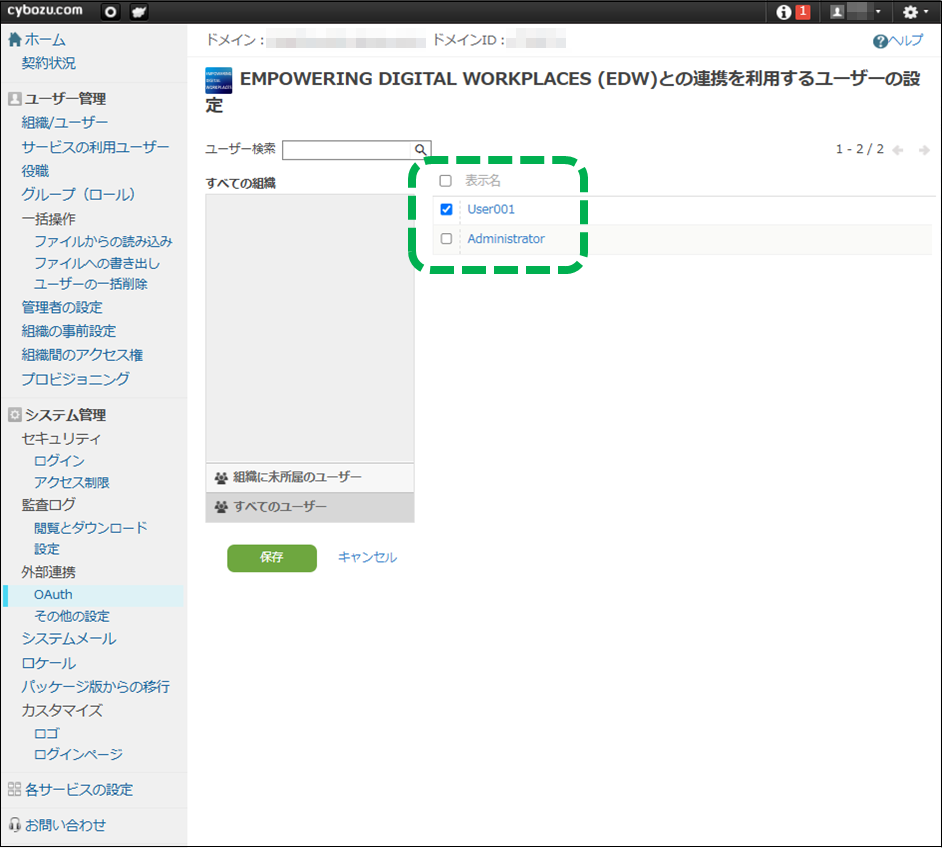This screenshot has height=848, width=942.
Task: Go to ホーム in sidebar
Action: (45, 40)
